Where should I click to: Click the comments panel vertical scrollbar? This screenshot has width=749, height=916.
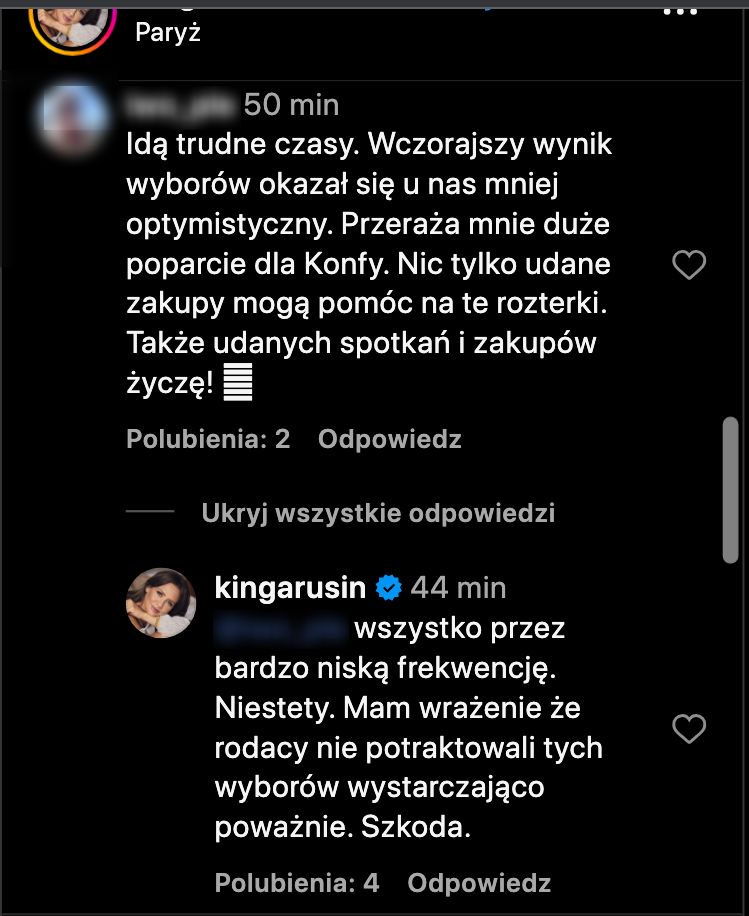click(730, 490)
